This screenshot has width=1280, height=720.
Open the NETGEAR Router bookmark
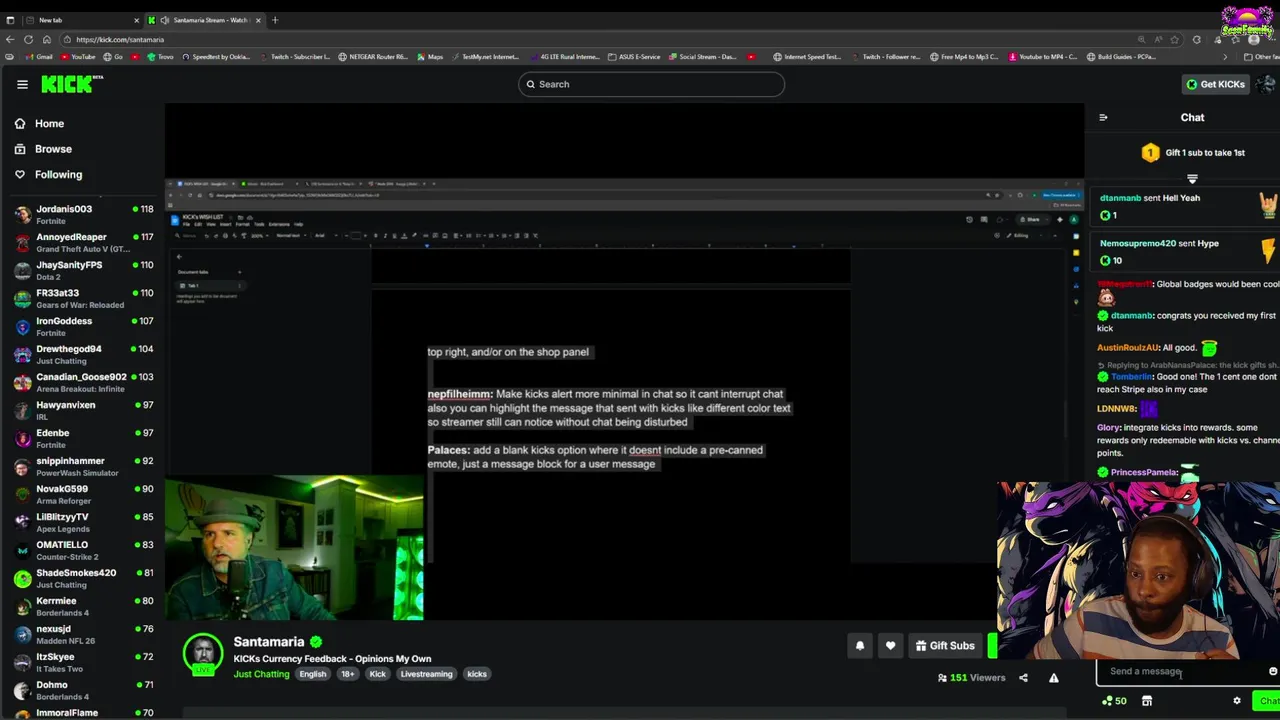[x=374, y=57]
